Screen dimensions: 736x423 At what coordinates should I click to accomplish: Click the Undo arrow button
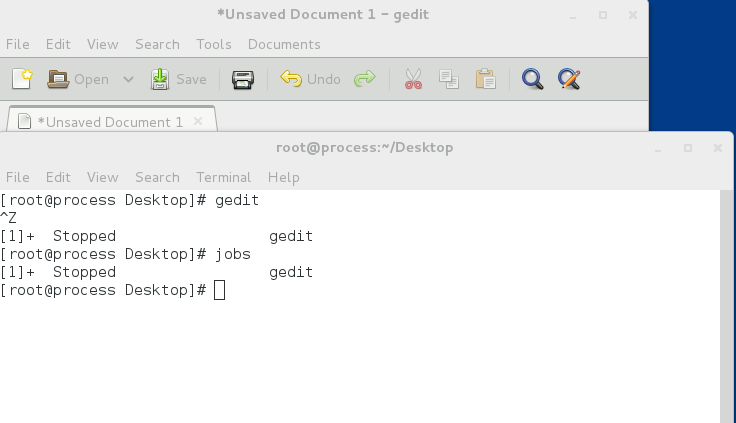291,79
